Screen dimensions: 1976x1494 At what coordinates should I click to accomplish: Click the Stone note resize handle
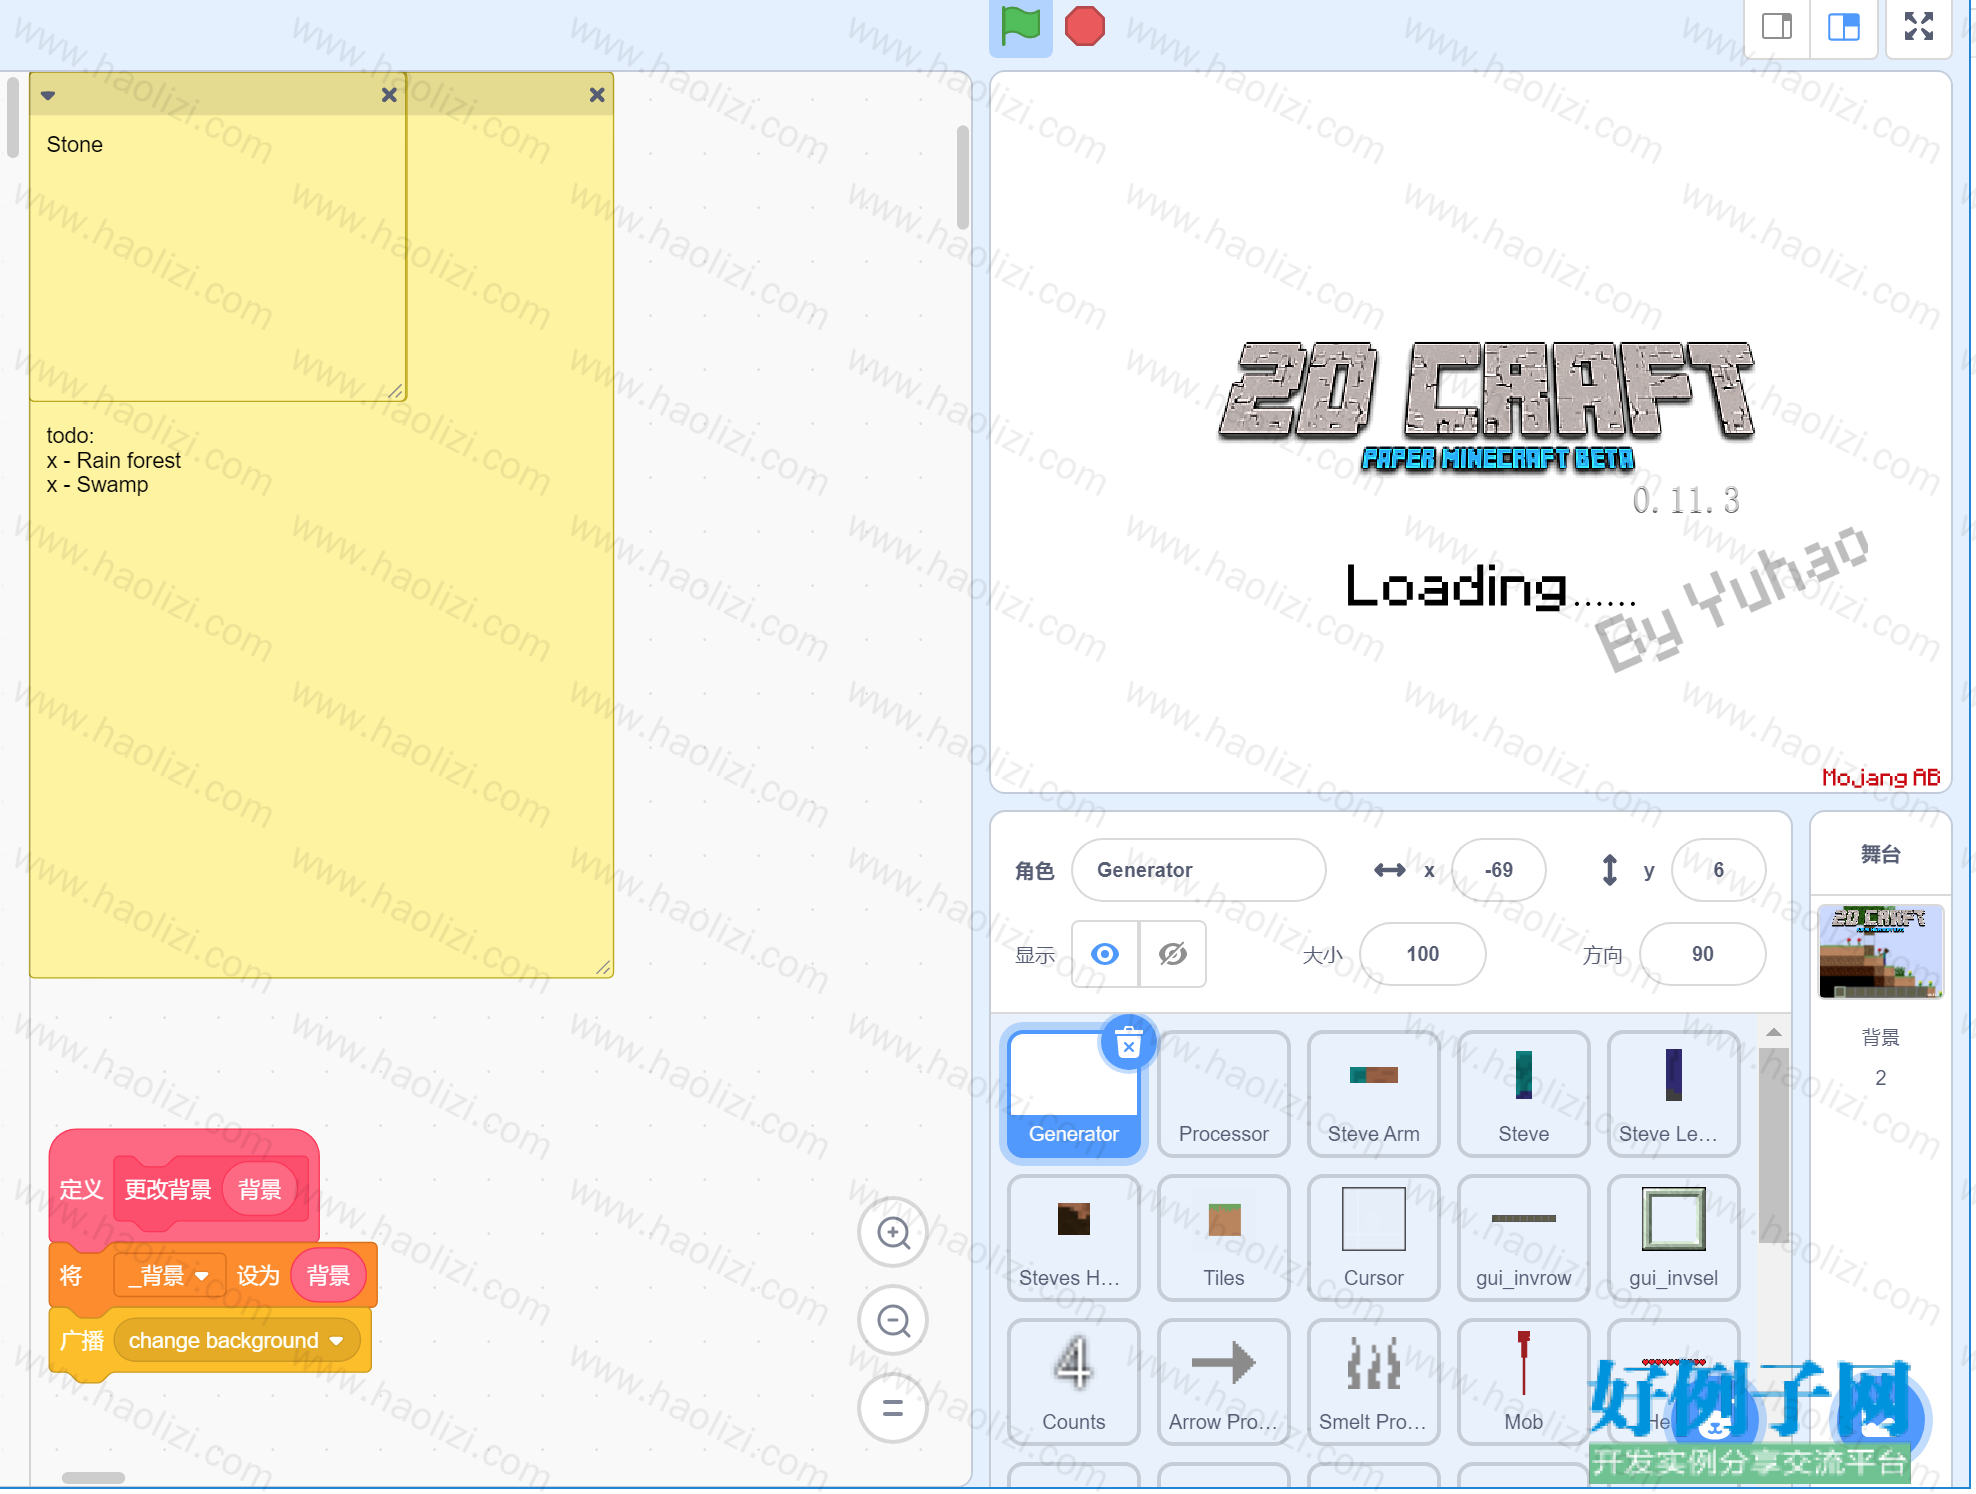click(x=396, y=392)
